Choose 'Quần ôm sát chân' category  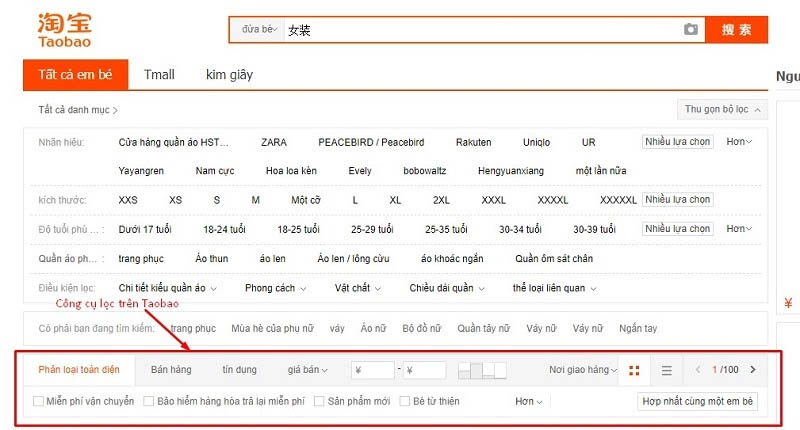(554, 259)
